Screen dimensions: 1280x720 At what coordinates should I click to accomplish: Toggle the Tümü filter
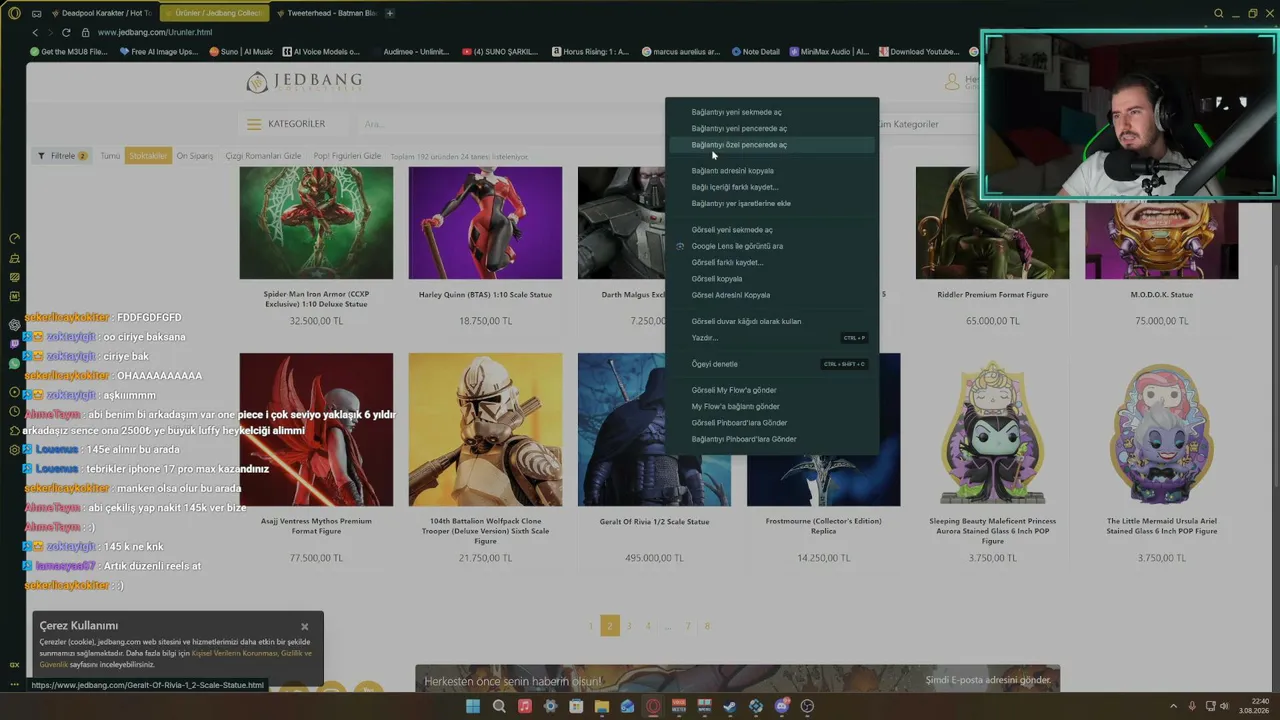tap(110, 156)
